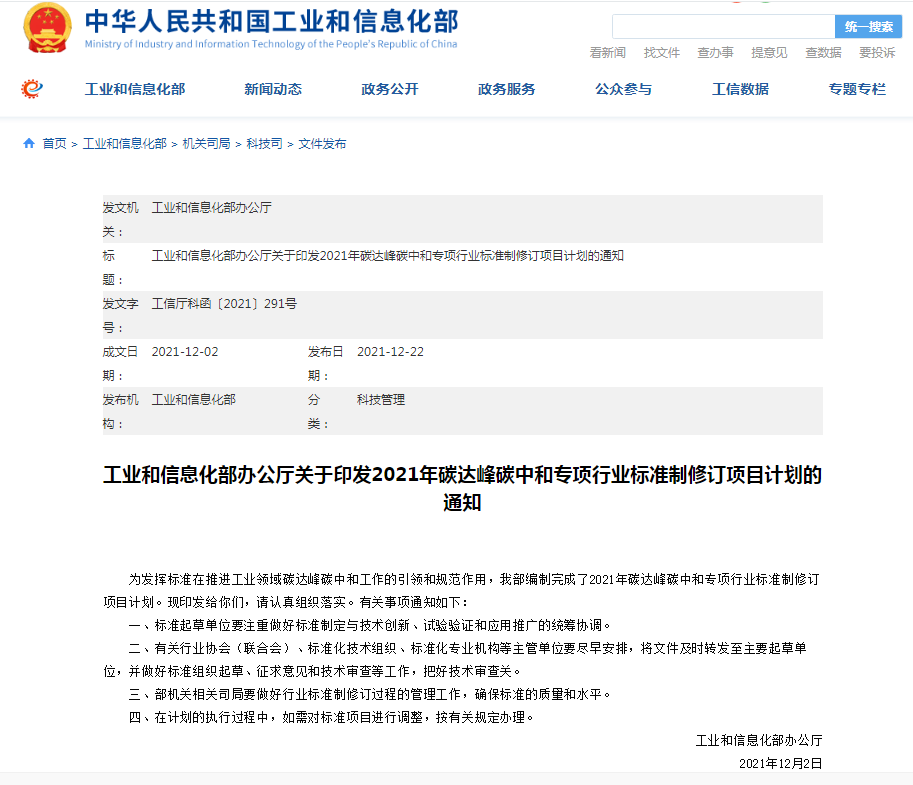Open the 新闻动态 navigation menu
913x785 pixels.
(272, 89)
